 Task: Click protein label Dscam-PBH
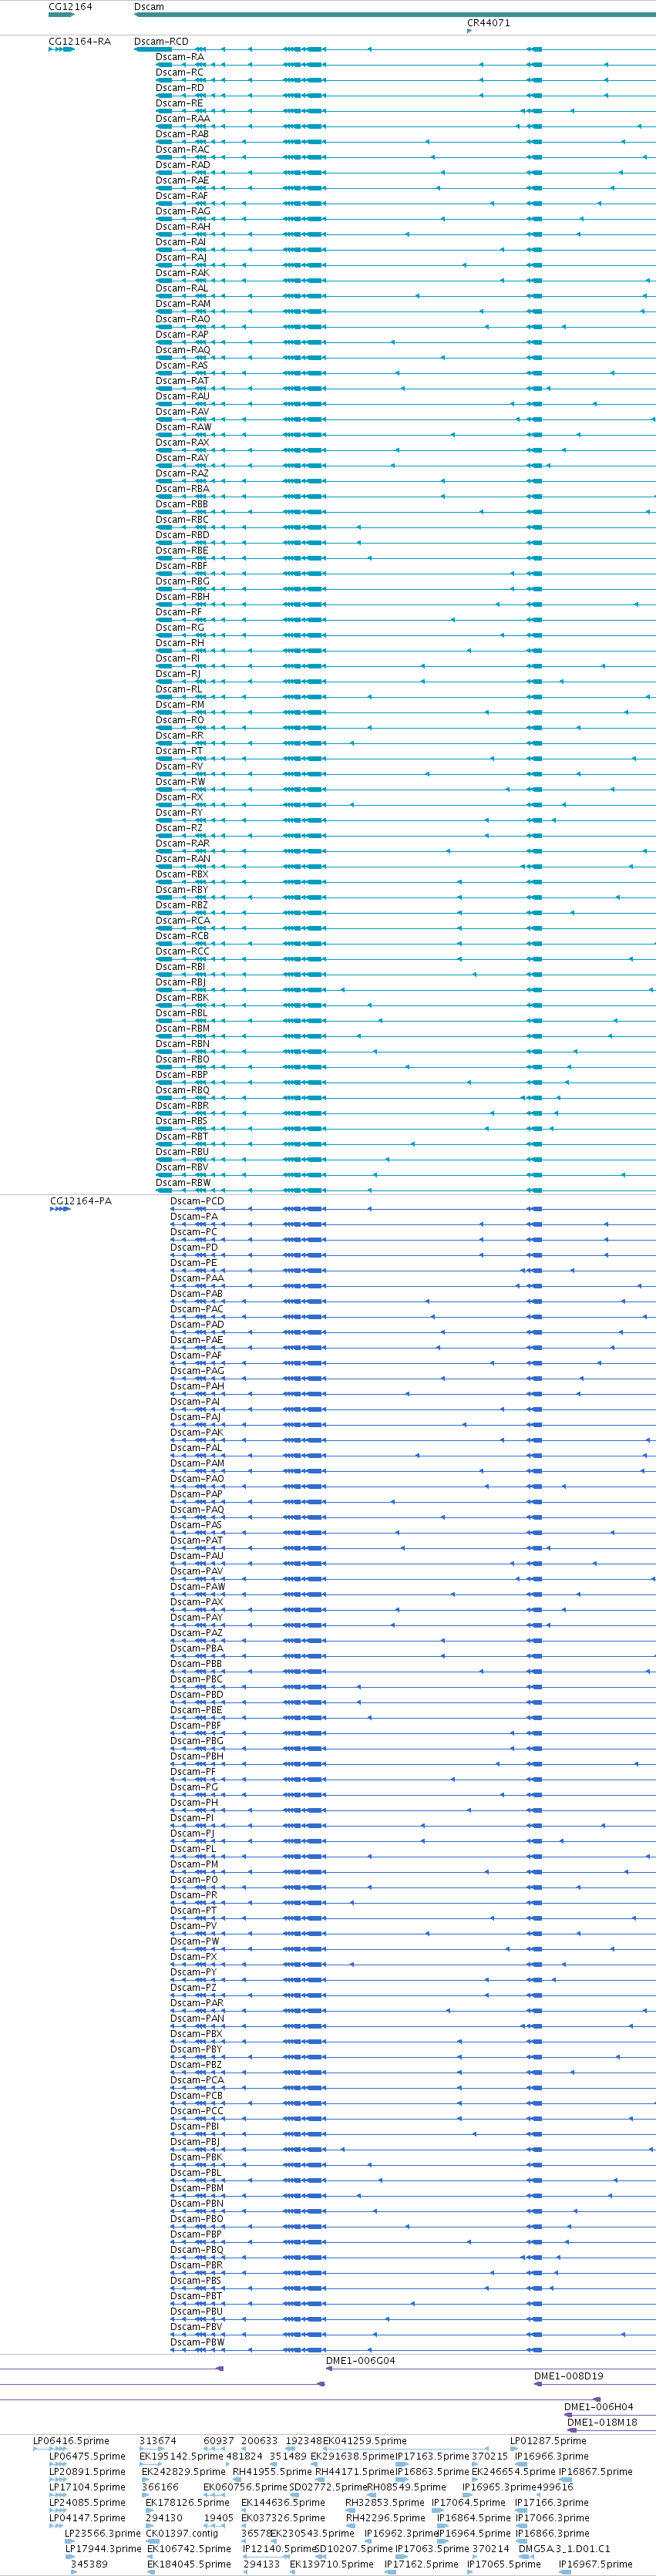pyautogui.click(x=197, y=1757)
